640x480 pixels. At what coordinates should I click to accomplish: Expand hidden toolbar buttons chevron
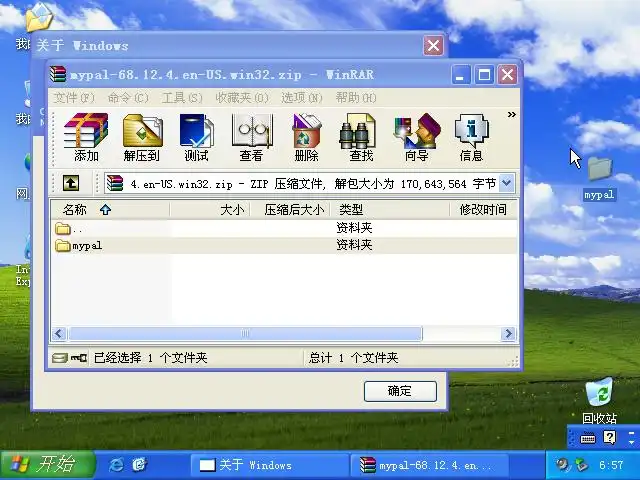[x=511, y=115]
